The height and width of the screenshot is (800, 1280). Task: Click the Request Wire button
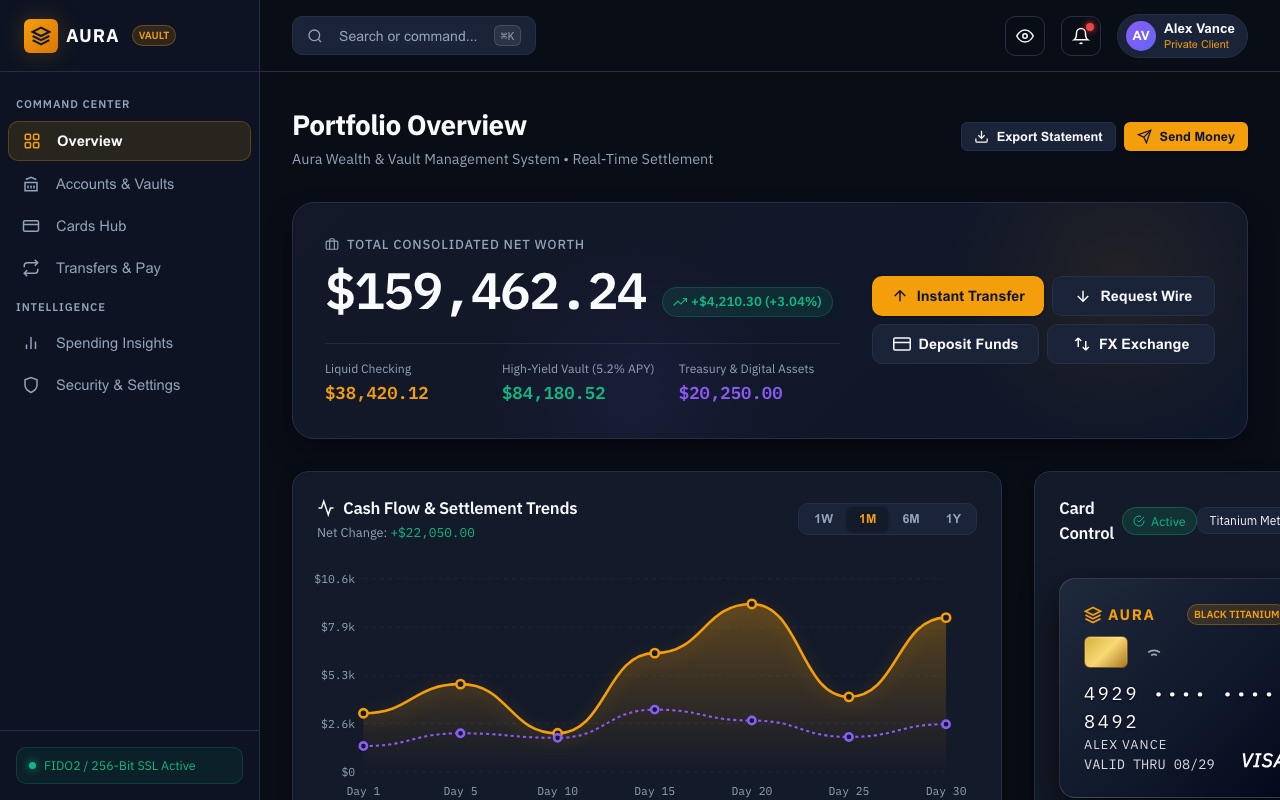tap(1133, 296)
